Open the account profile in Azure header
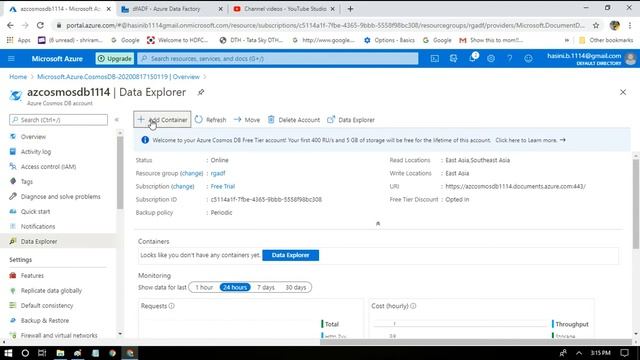The image size is (640, 360). (591, 59)
